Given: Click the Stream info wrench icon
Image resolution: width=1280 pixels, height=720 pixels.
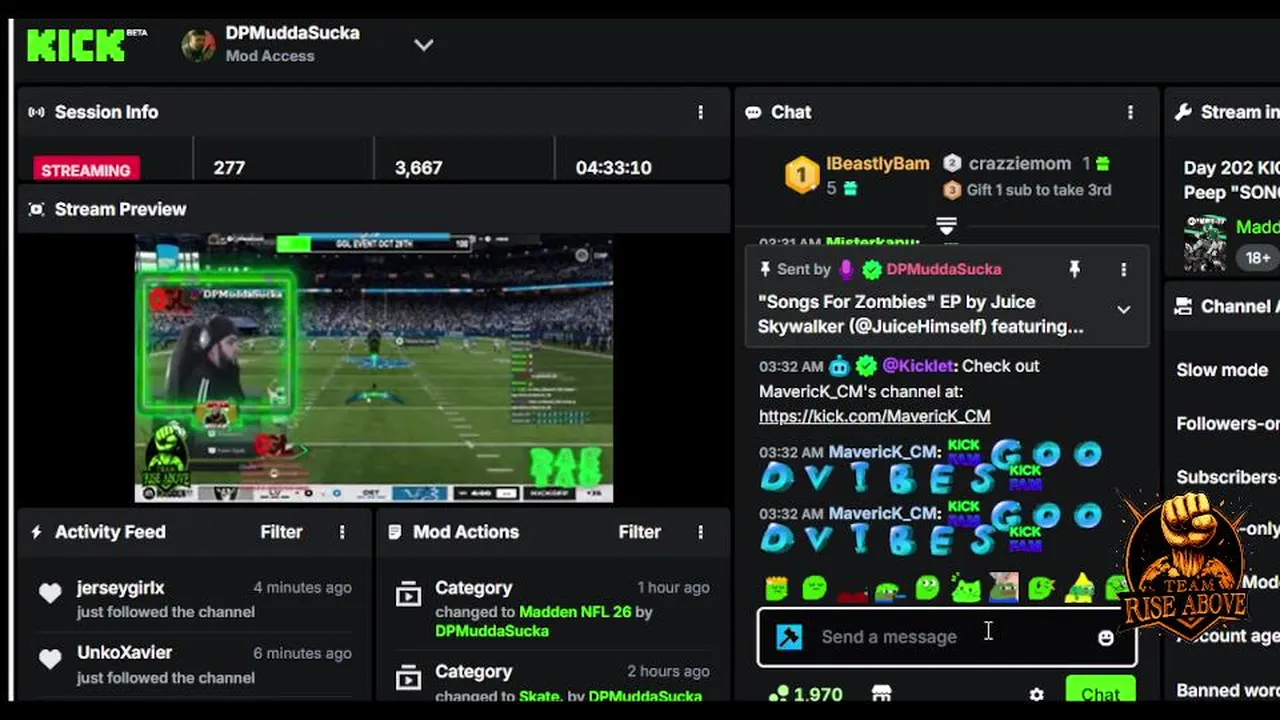Looking at the screenshot, I should [x=1183, y=112].
